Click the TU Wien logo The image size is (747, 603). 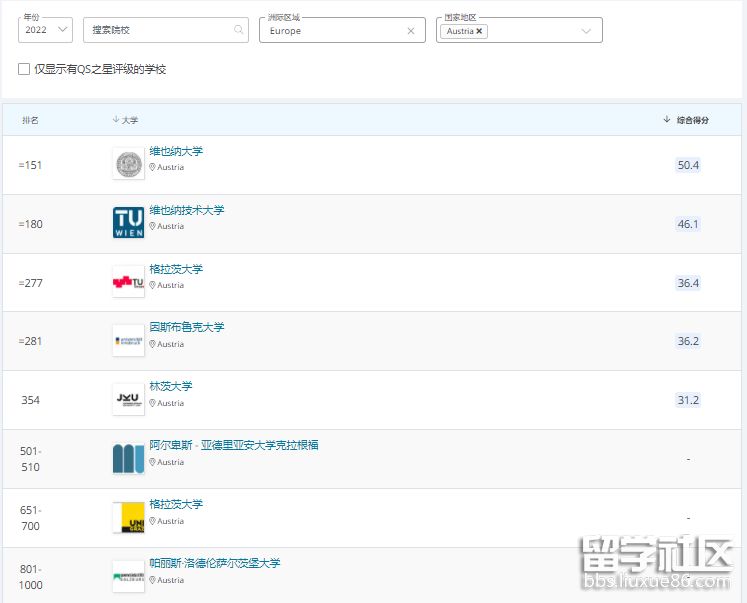click(x=128, y=223)
